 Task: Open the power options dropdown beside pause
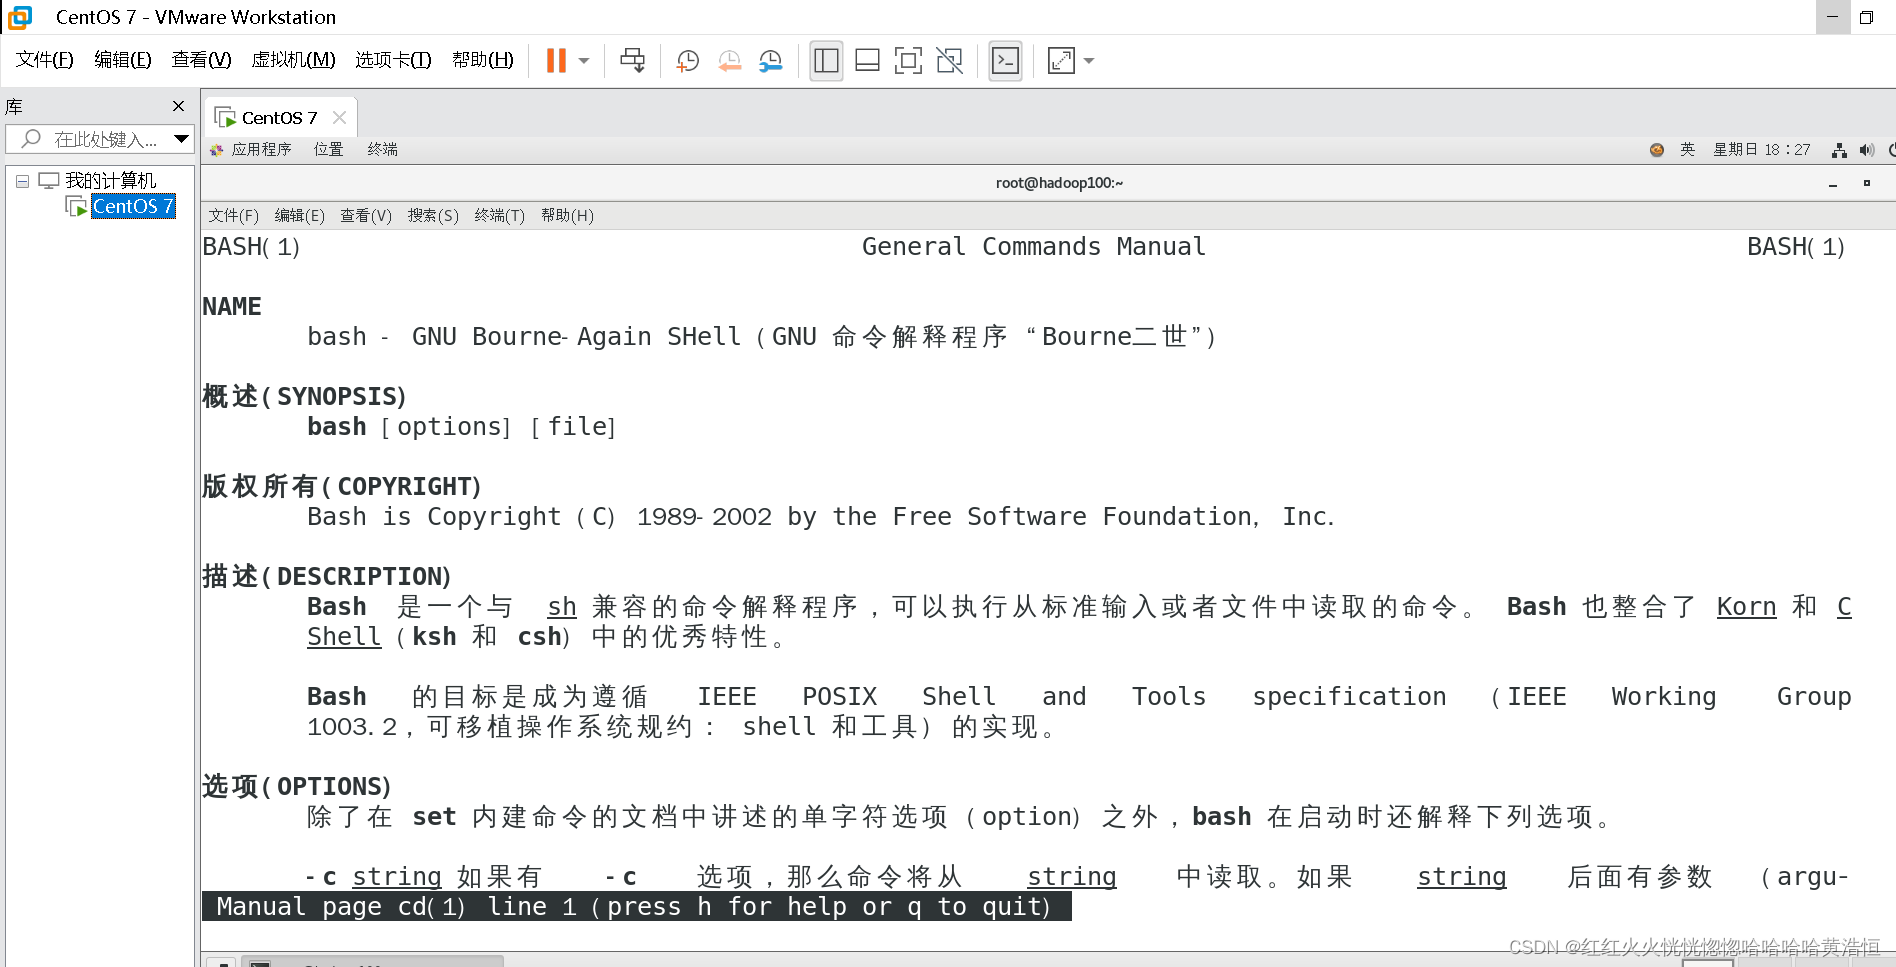pos(585,61)
